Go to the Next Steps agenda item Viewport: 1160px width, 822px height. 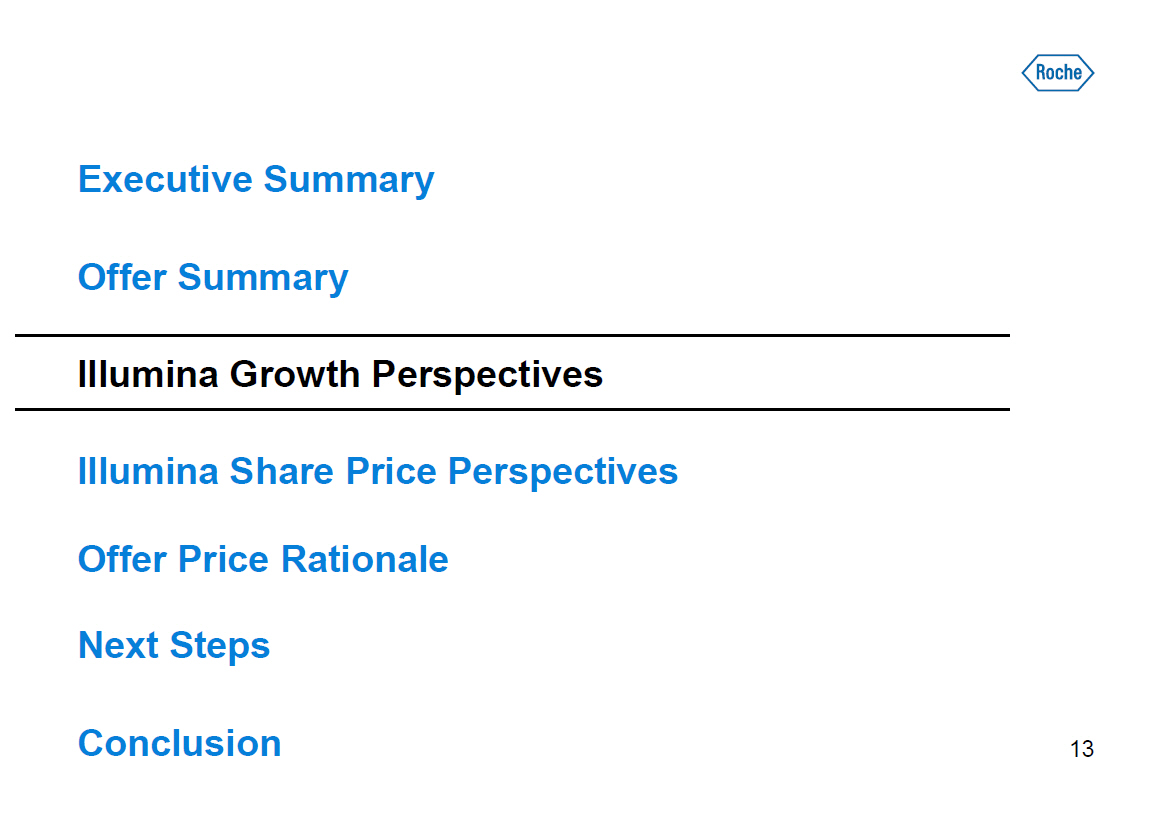(174, 646)
